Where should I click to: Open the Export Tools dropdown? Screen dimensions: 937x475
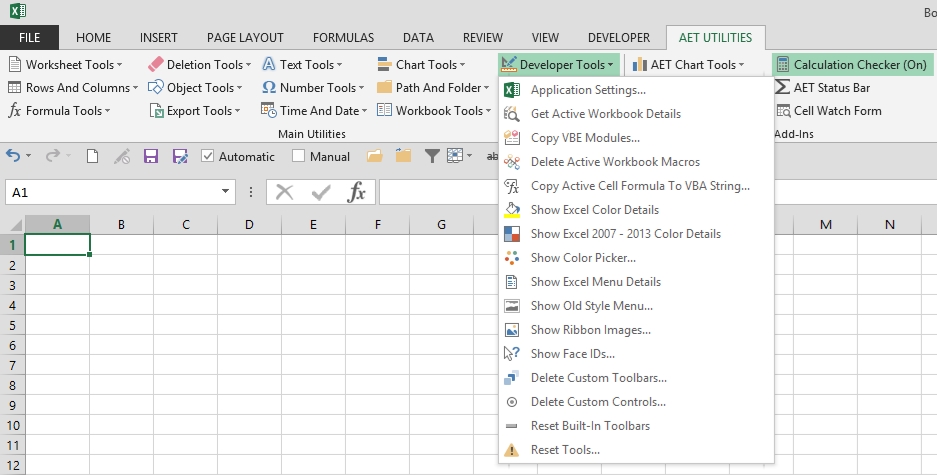point(195,111)
